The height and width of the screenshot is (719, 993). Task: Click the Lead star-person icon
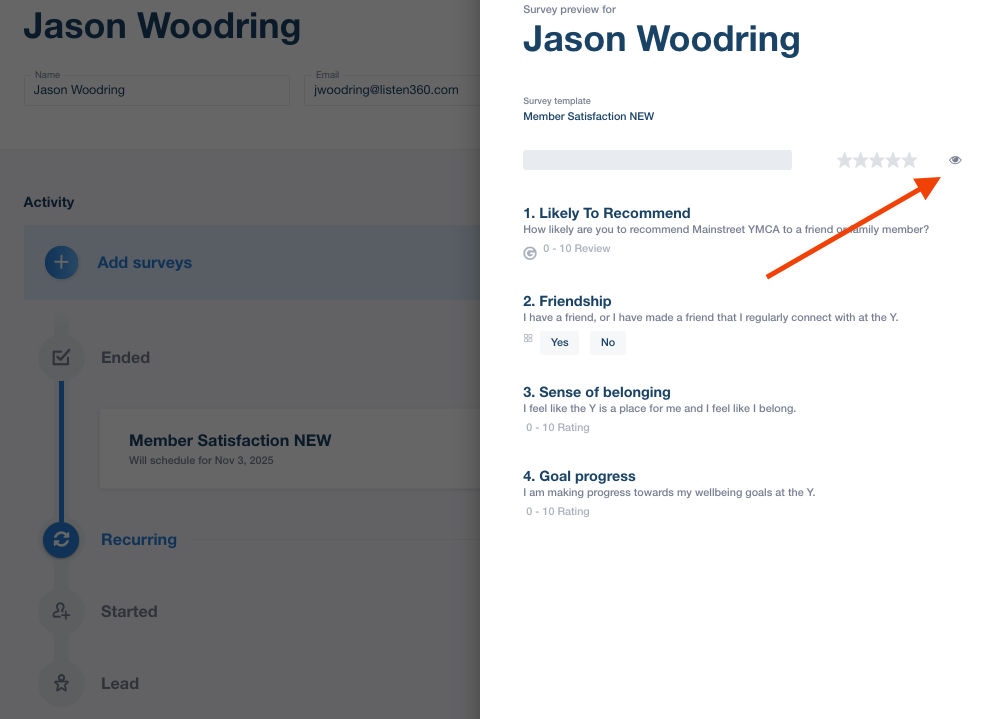[61, 684]
